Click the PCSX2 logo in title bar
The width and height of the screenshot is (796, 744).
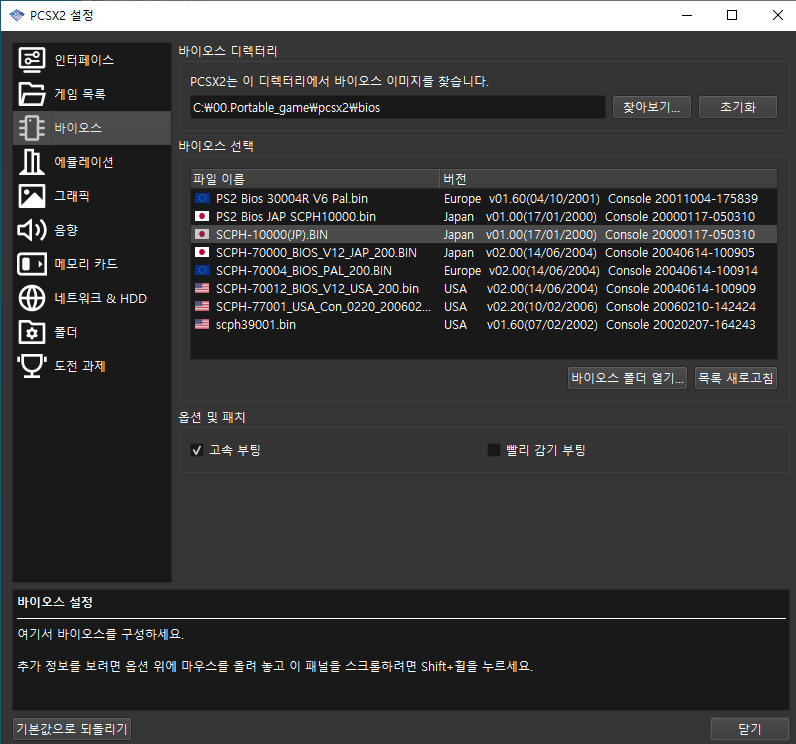17,15
